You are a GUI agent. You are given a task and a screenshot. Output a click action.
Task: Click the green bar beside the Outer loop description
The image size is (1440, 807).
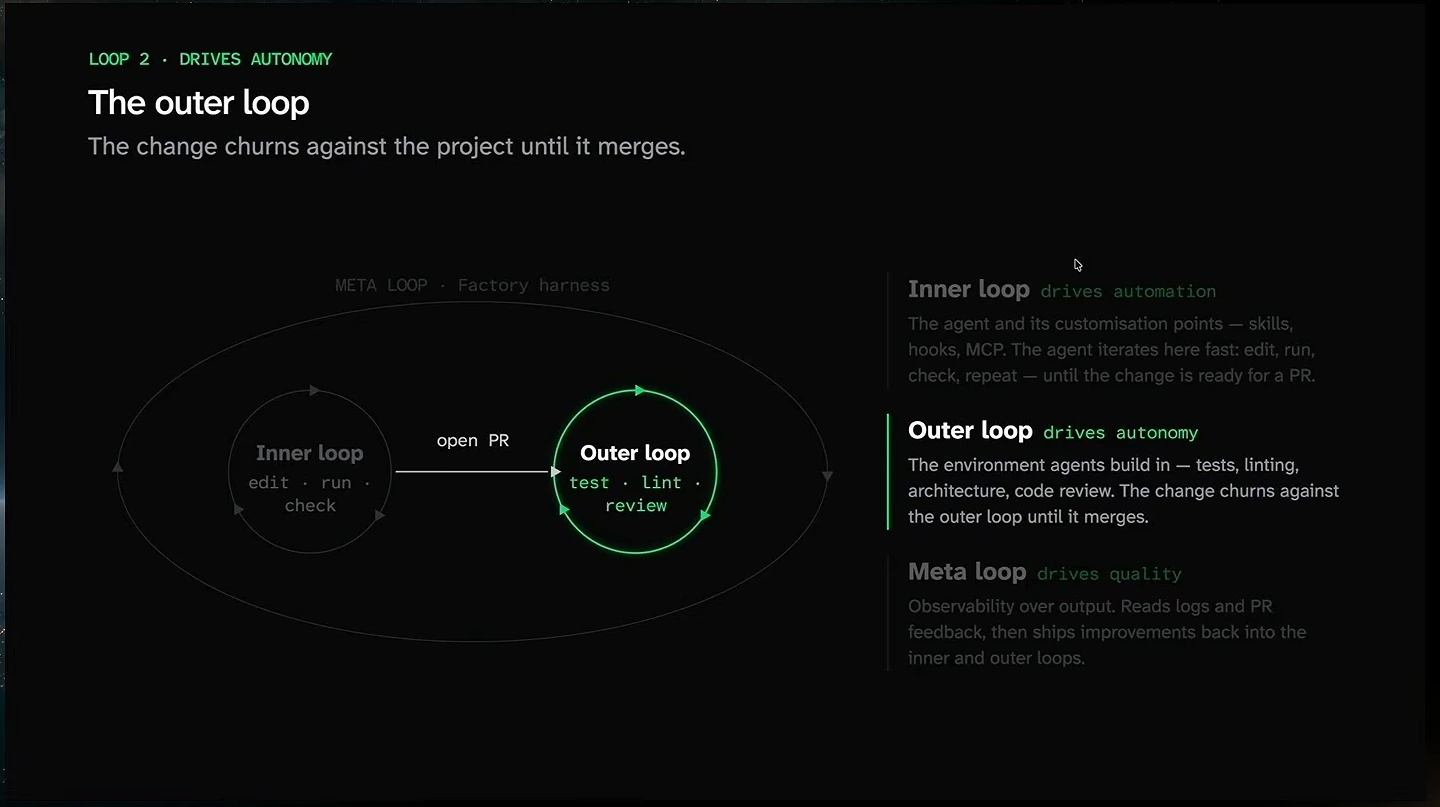pos(888,471)
